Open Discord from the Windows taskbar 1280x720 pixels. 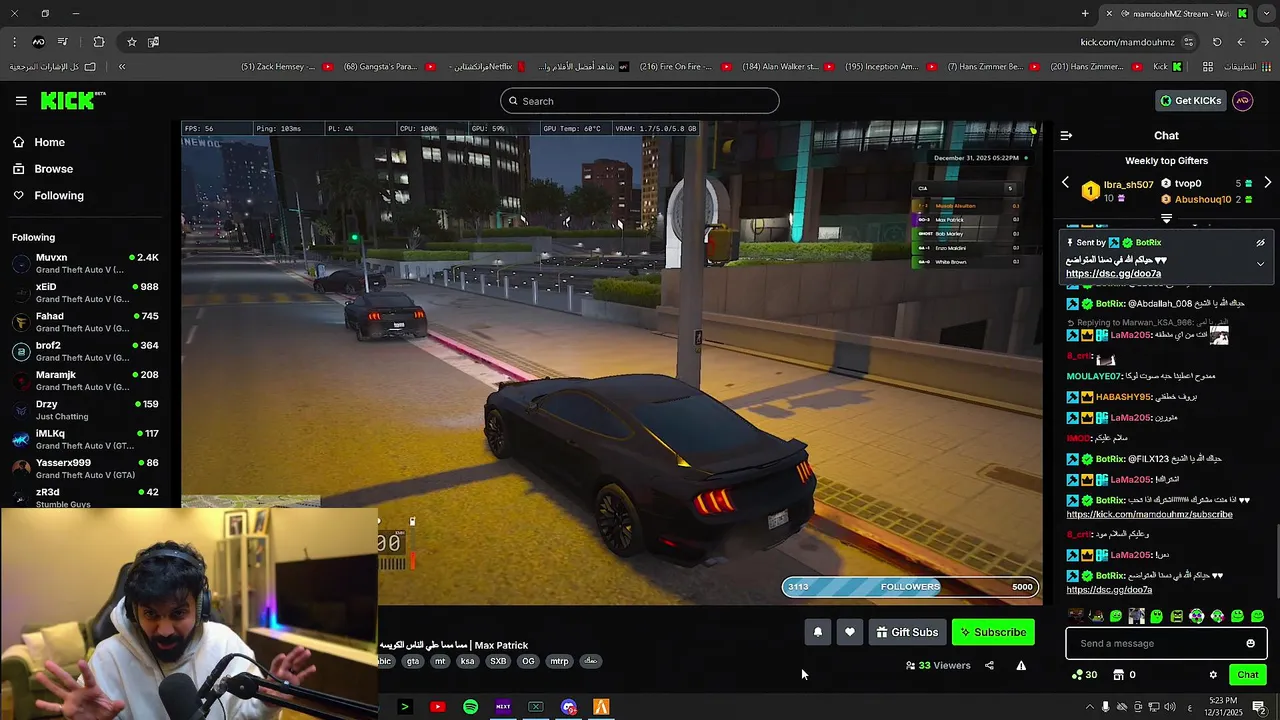coord(569,707)
